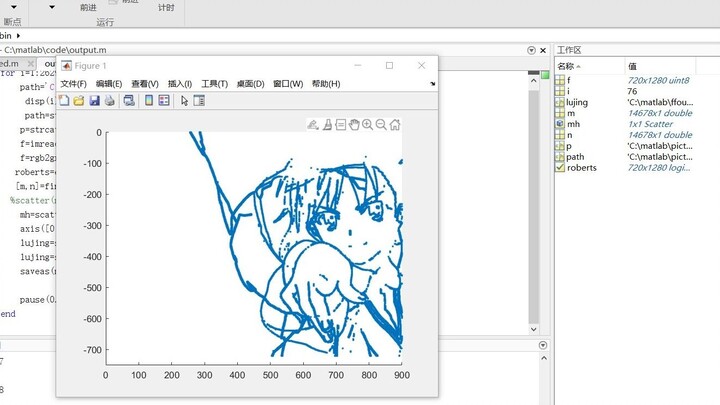Select variable p icon in workspace

pyautogui.click(x=560, y=146)
